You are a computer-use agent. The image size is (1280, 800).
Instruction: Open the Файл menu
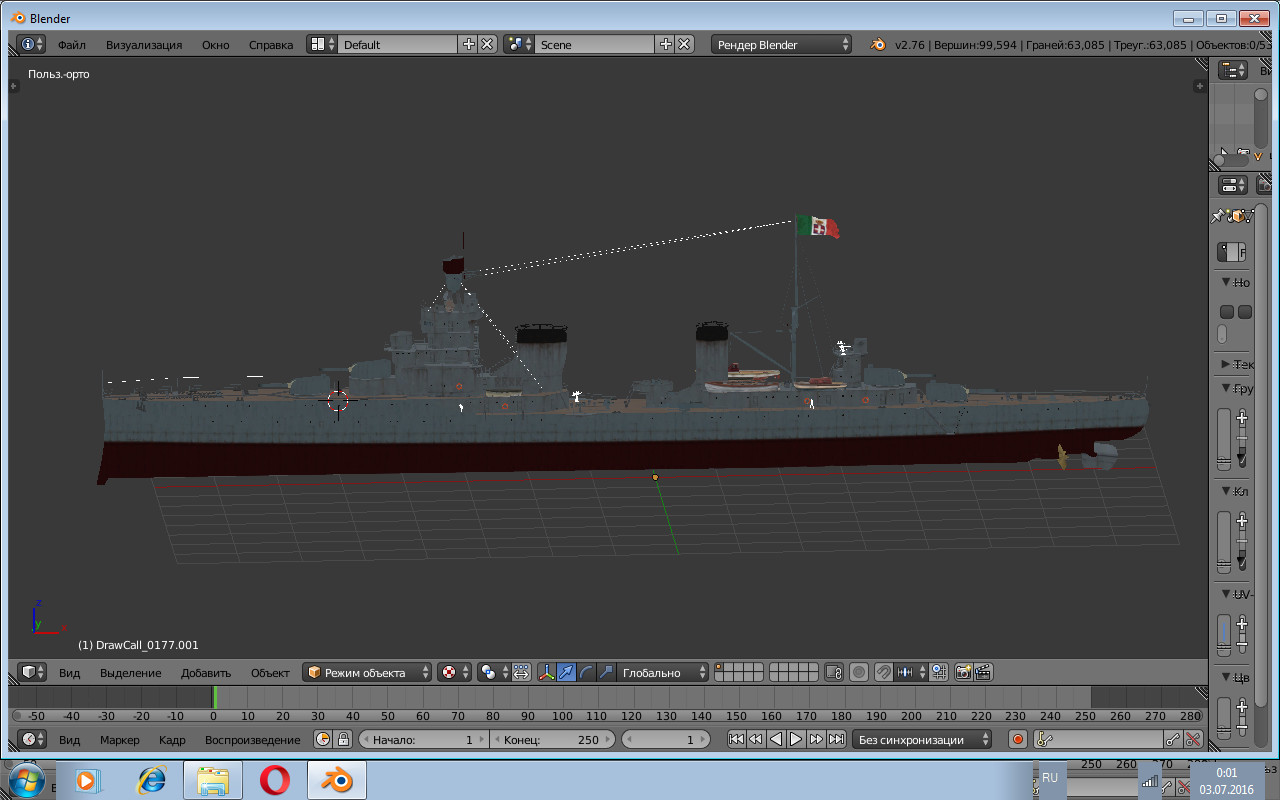(72, 44)
